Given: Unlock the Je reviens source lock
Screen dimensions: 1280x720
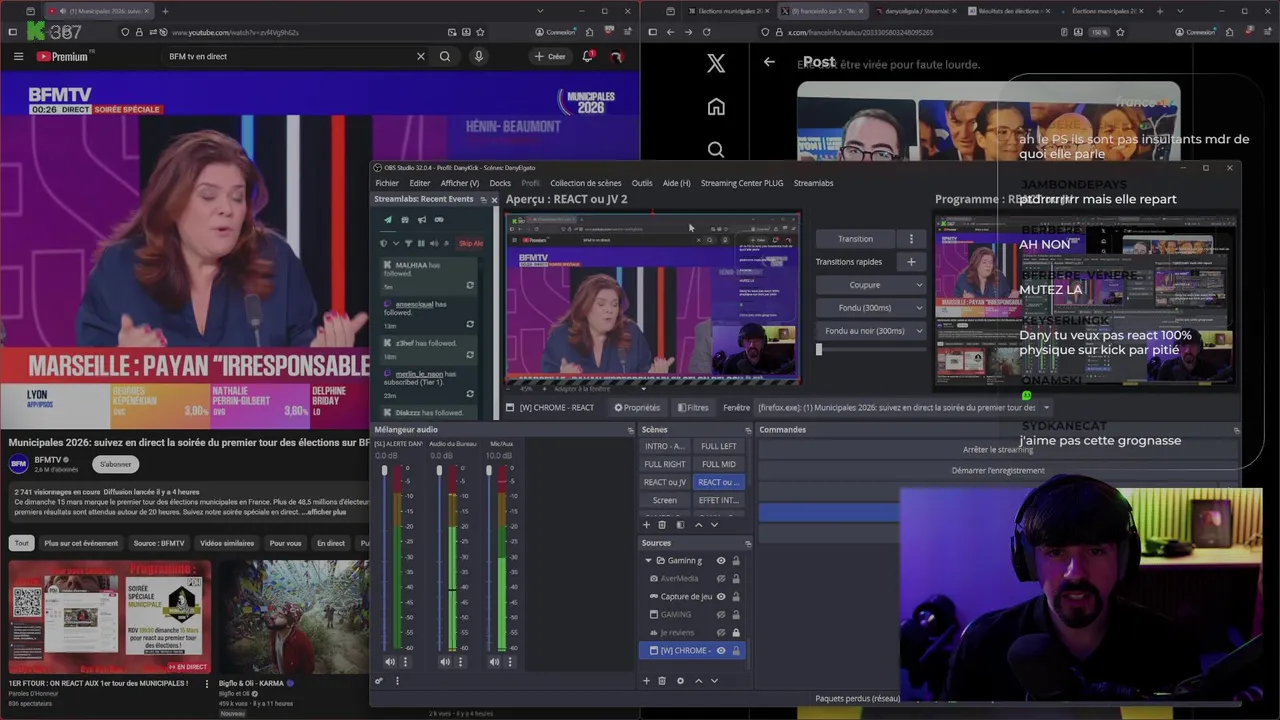Looking at the screenshot, I should point(736,633).
